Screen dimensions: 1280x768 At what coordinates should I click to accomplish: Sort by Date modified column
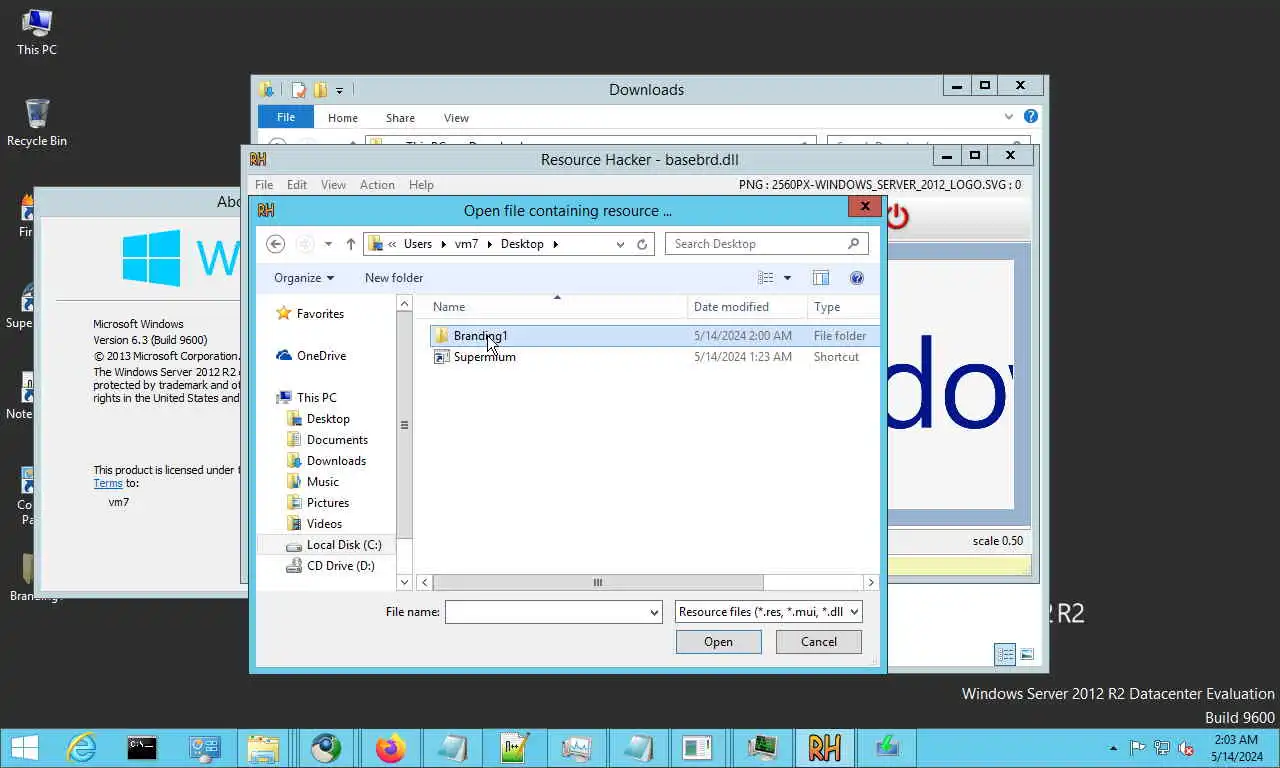pos(747,307)
